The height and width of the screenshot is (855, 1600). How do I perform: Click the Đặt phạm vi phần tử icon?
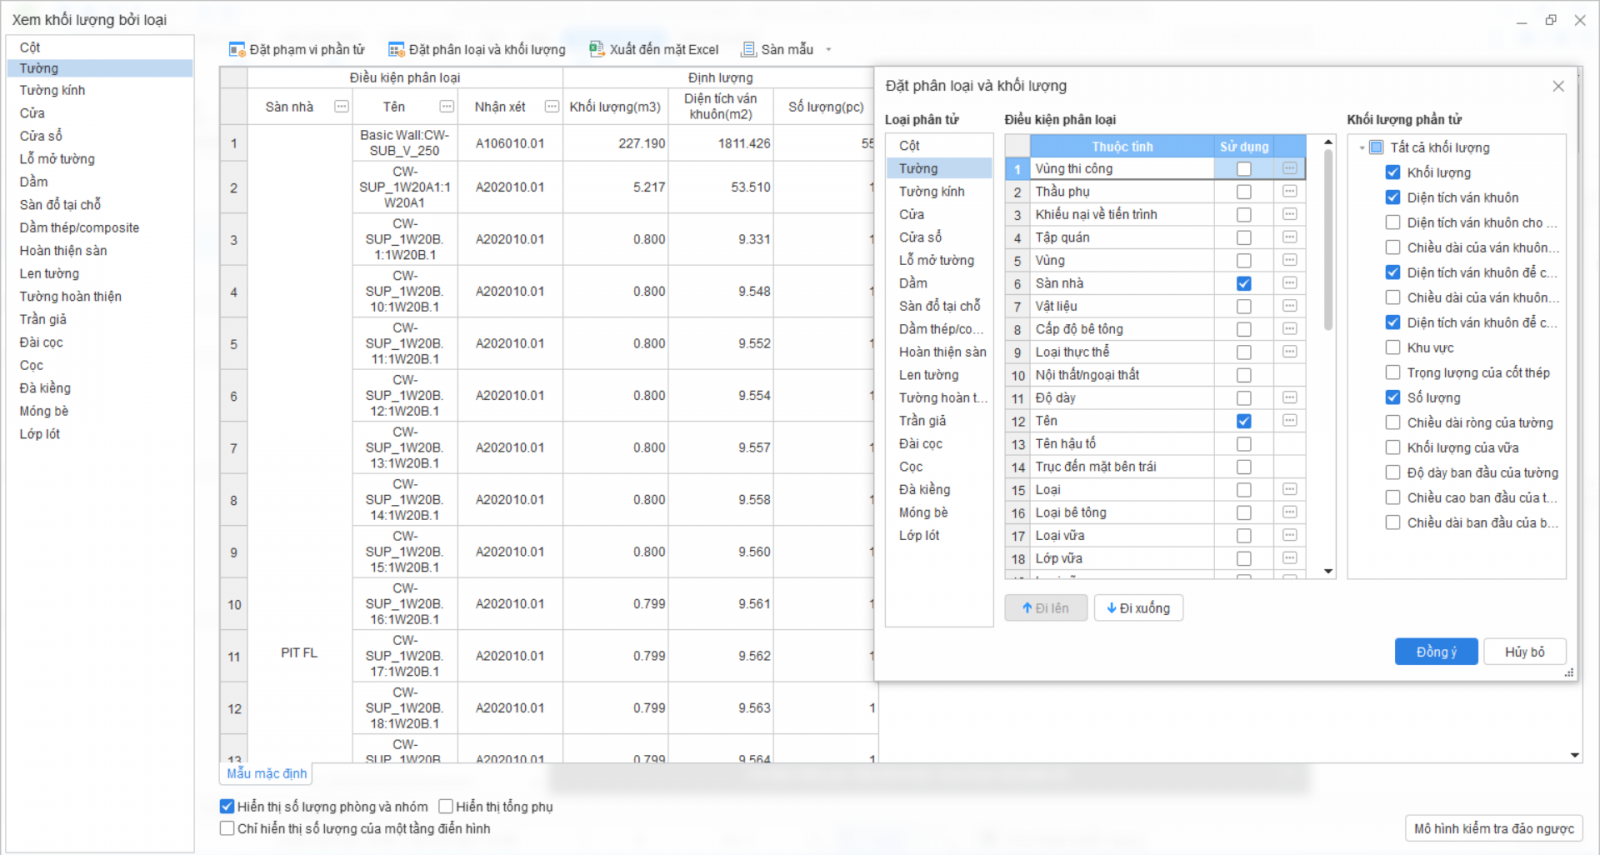point(237,49)
